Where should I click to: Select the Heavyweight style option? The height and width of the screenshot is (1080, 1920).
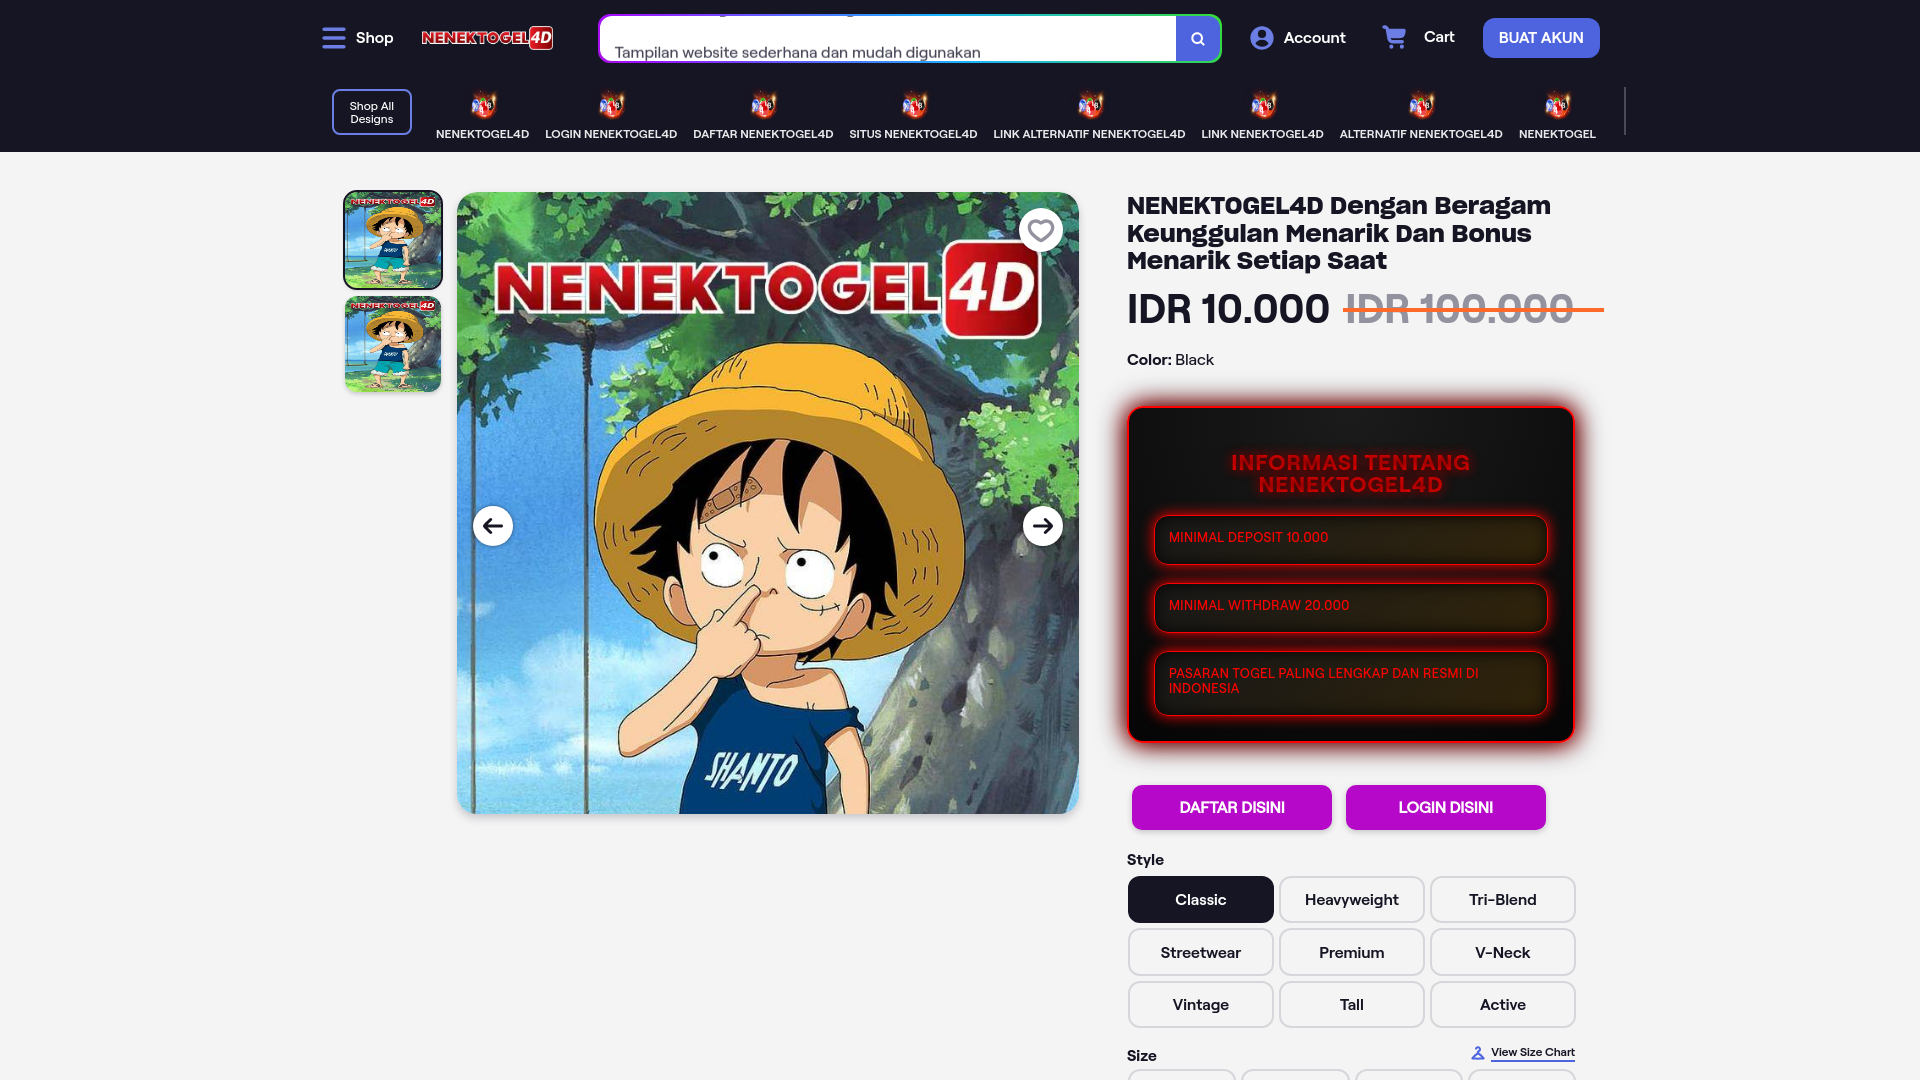(1352, 900)
